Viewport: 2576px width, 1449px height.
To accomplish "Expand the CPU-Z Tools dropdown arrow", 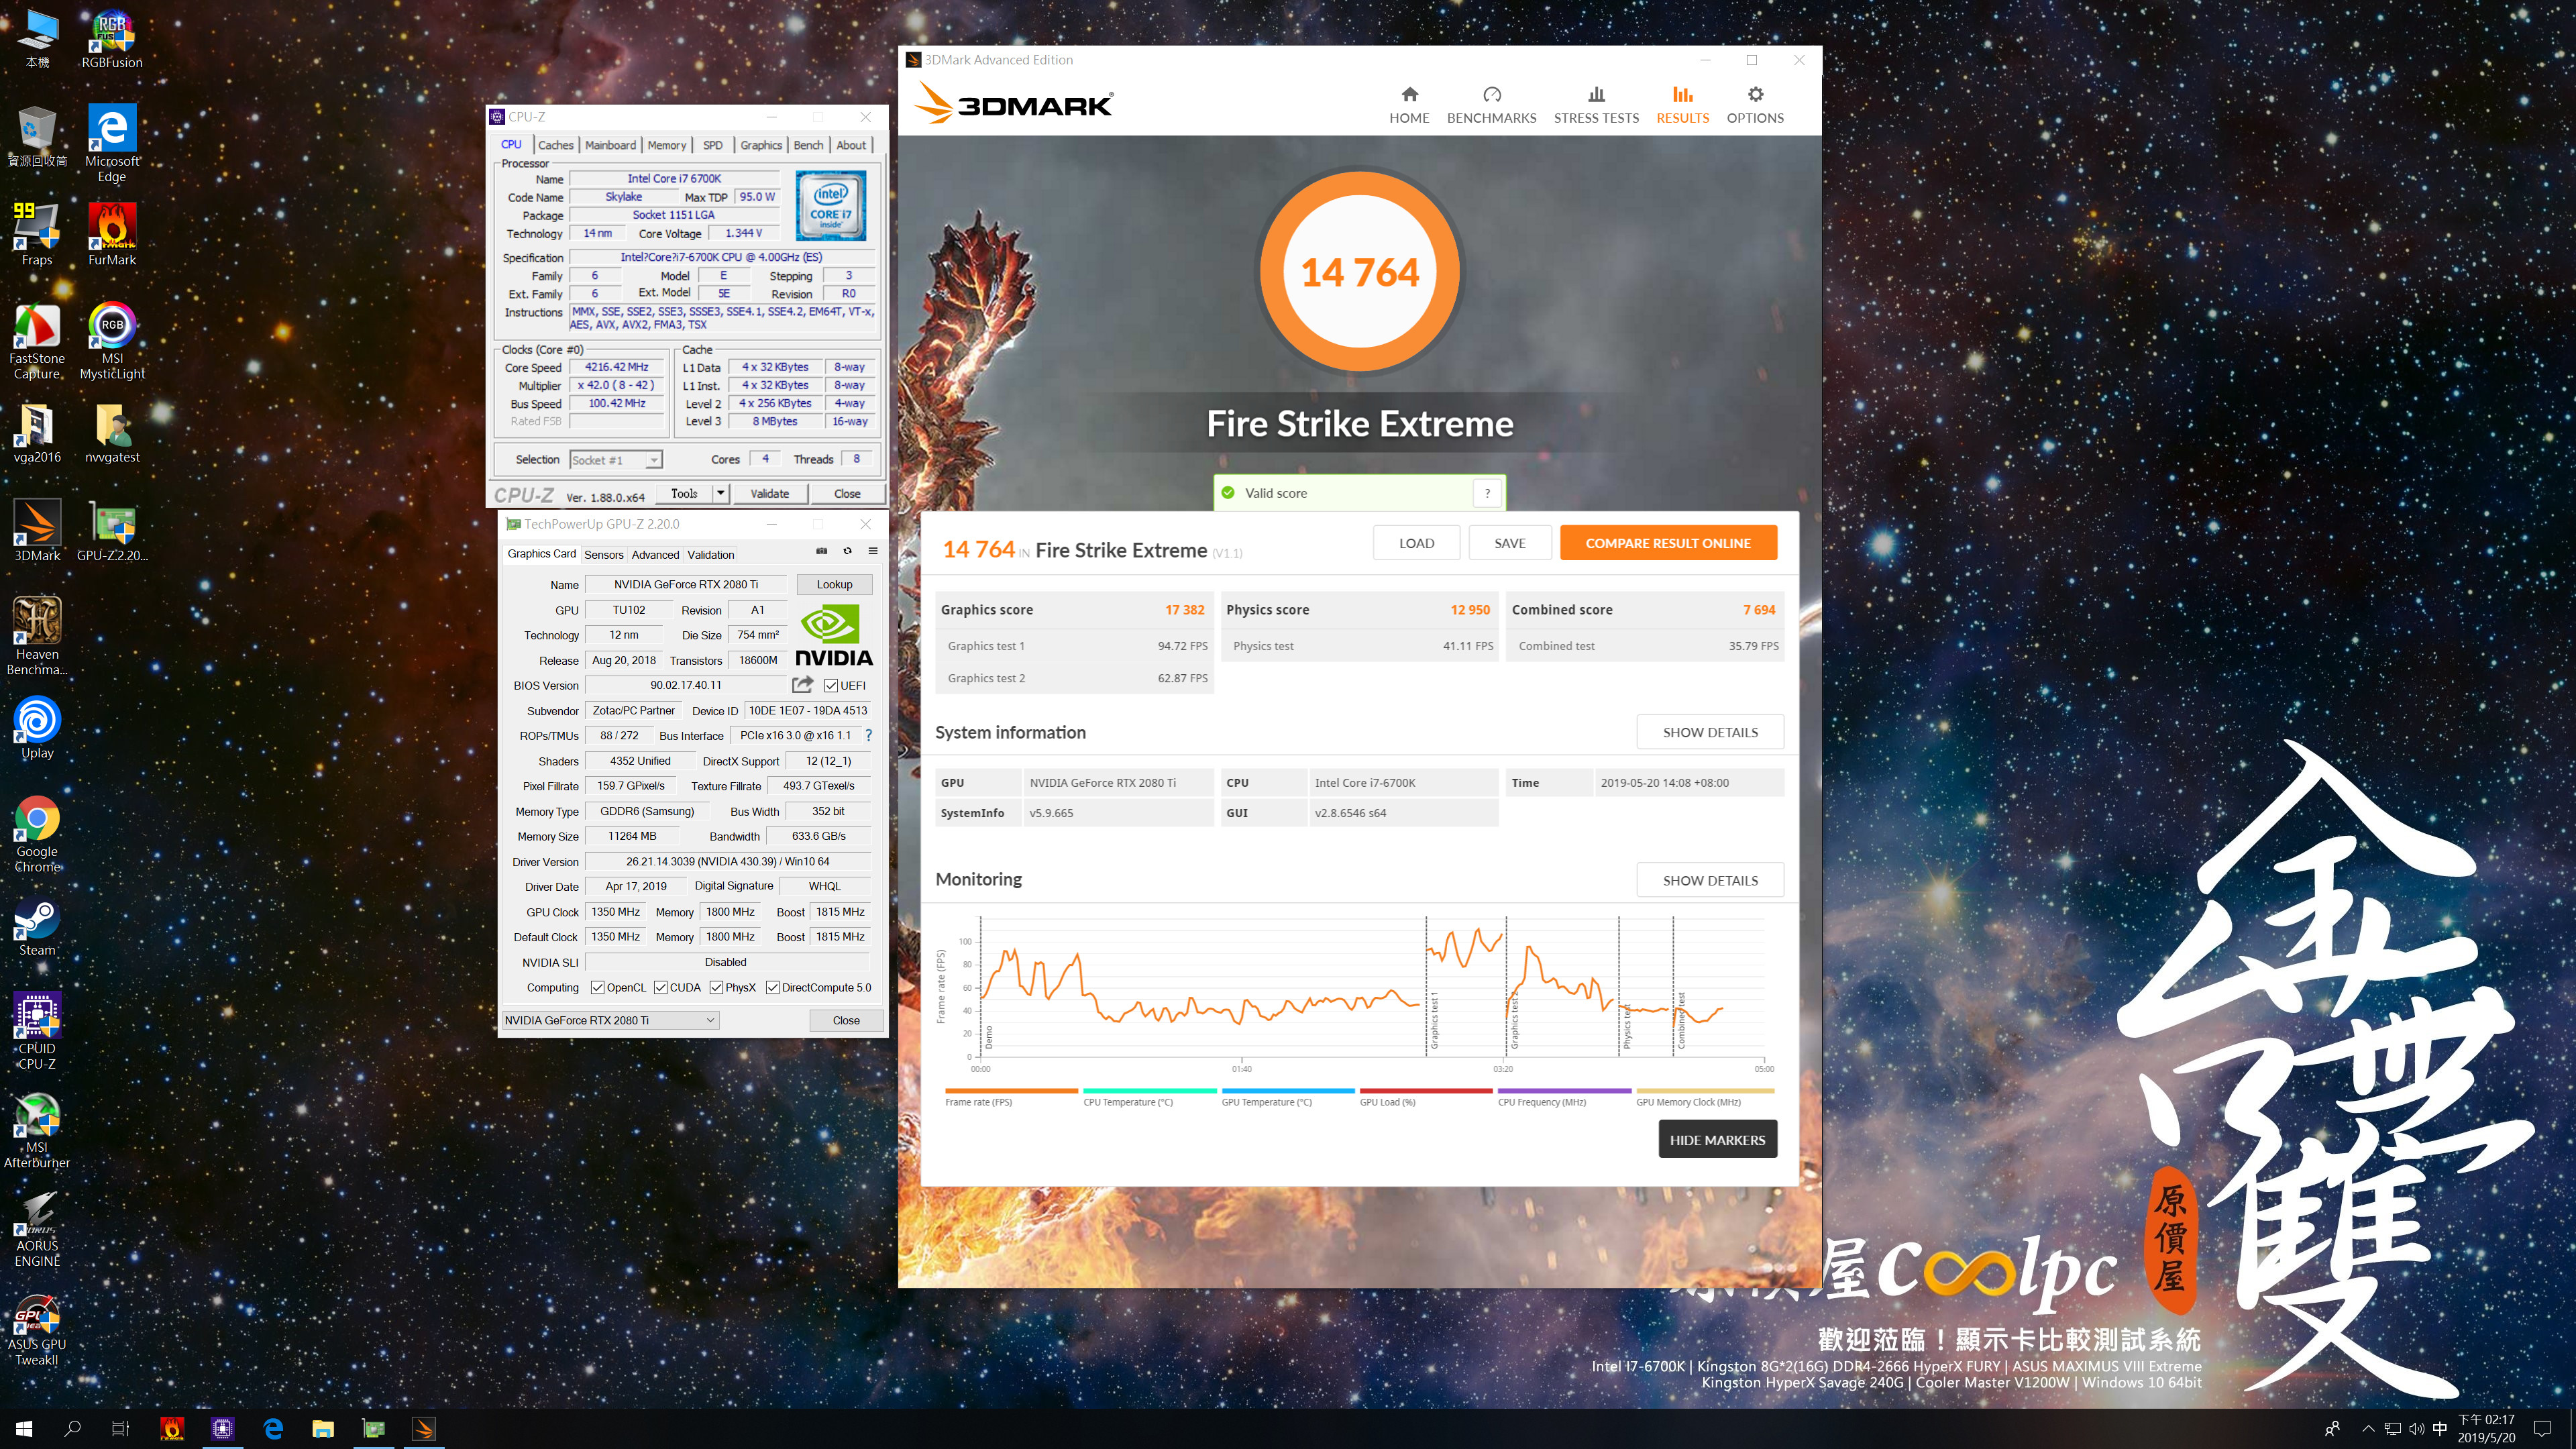I will [720, 493].
